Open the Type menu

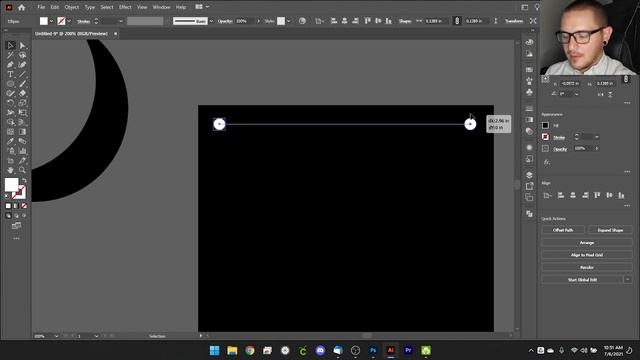[89, 7]
